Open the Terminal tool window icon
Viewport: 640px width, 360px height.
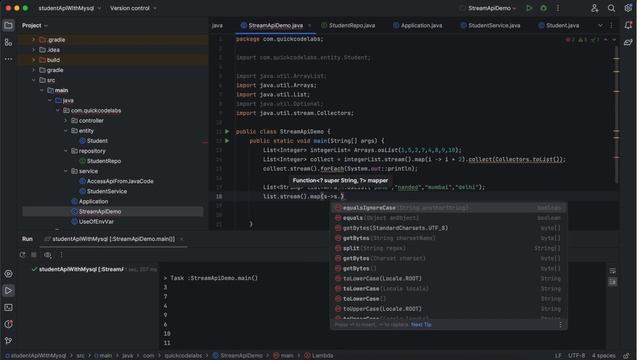tap(8, 308)
